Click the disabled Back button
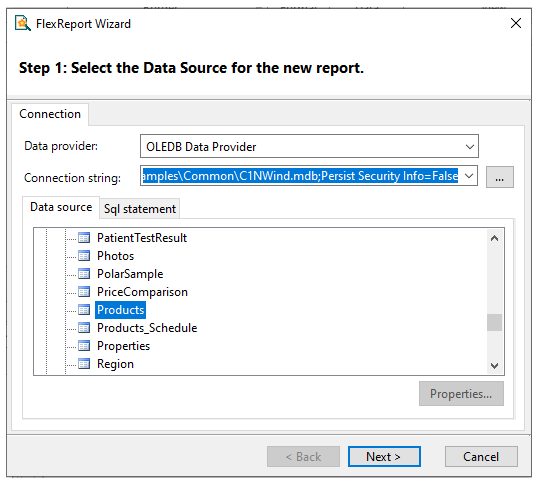This screenshot has width=539, height=482. (x=303, y=457)
